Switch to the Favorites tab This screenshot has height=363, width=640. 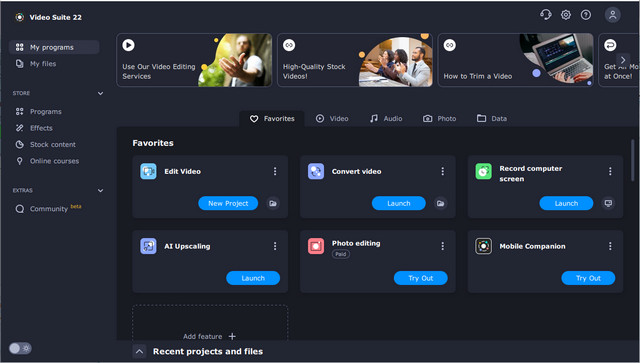pos(272,119)
